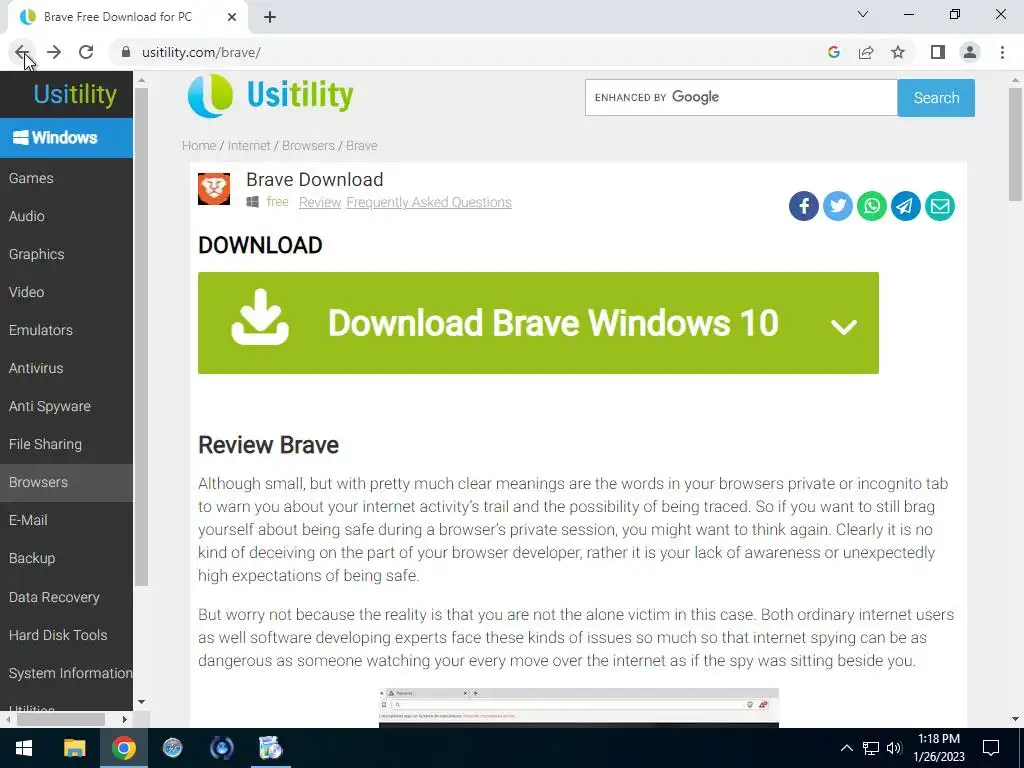
Task: Open the Graphics category
Action: (66, 254)
